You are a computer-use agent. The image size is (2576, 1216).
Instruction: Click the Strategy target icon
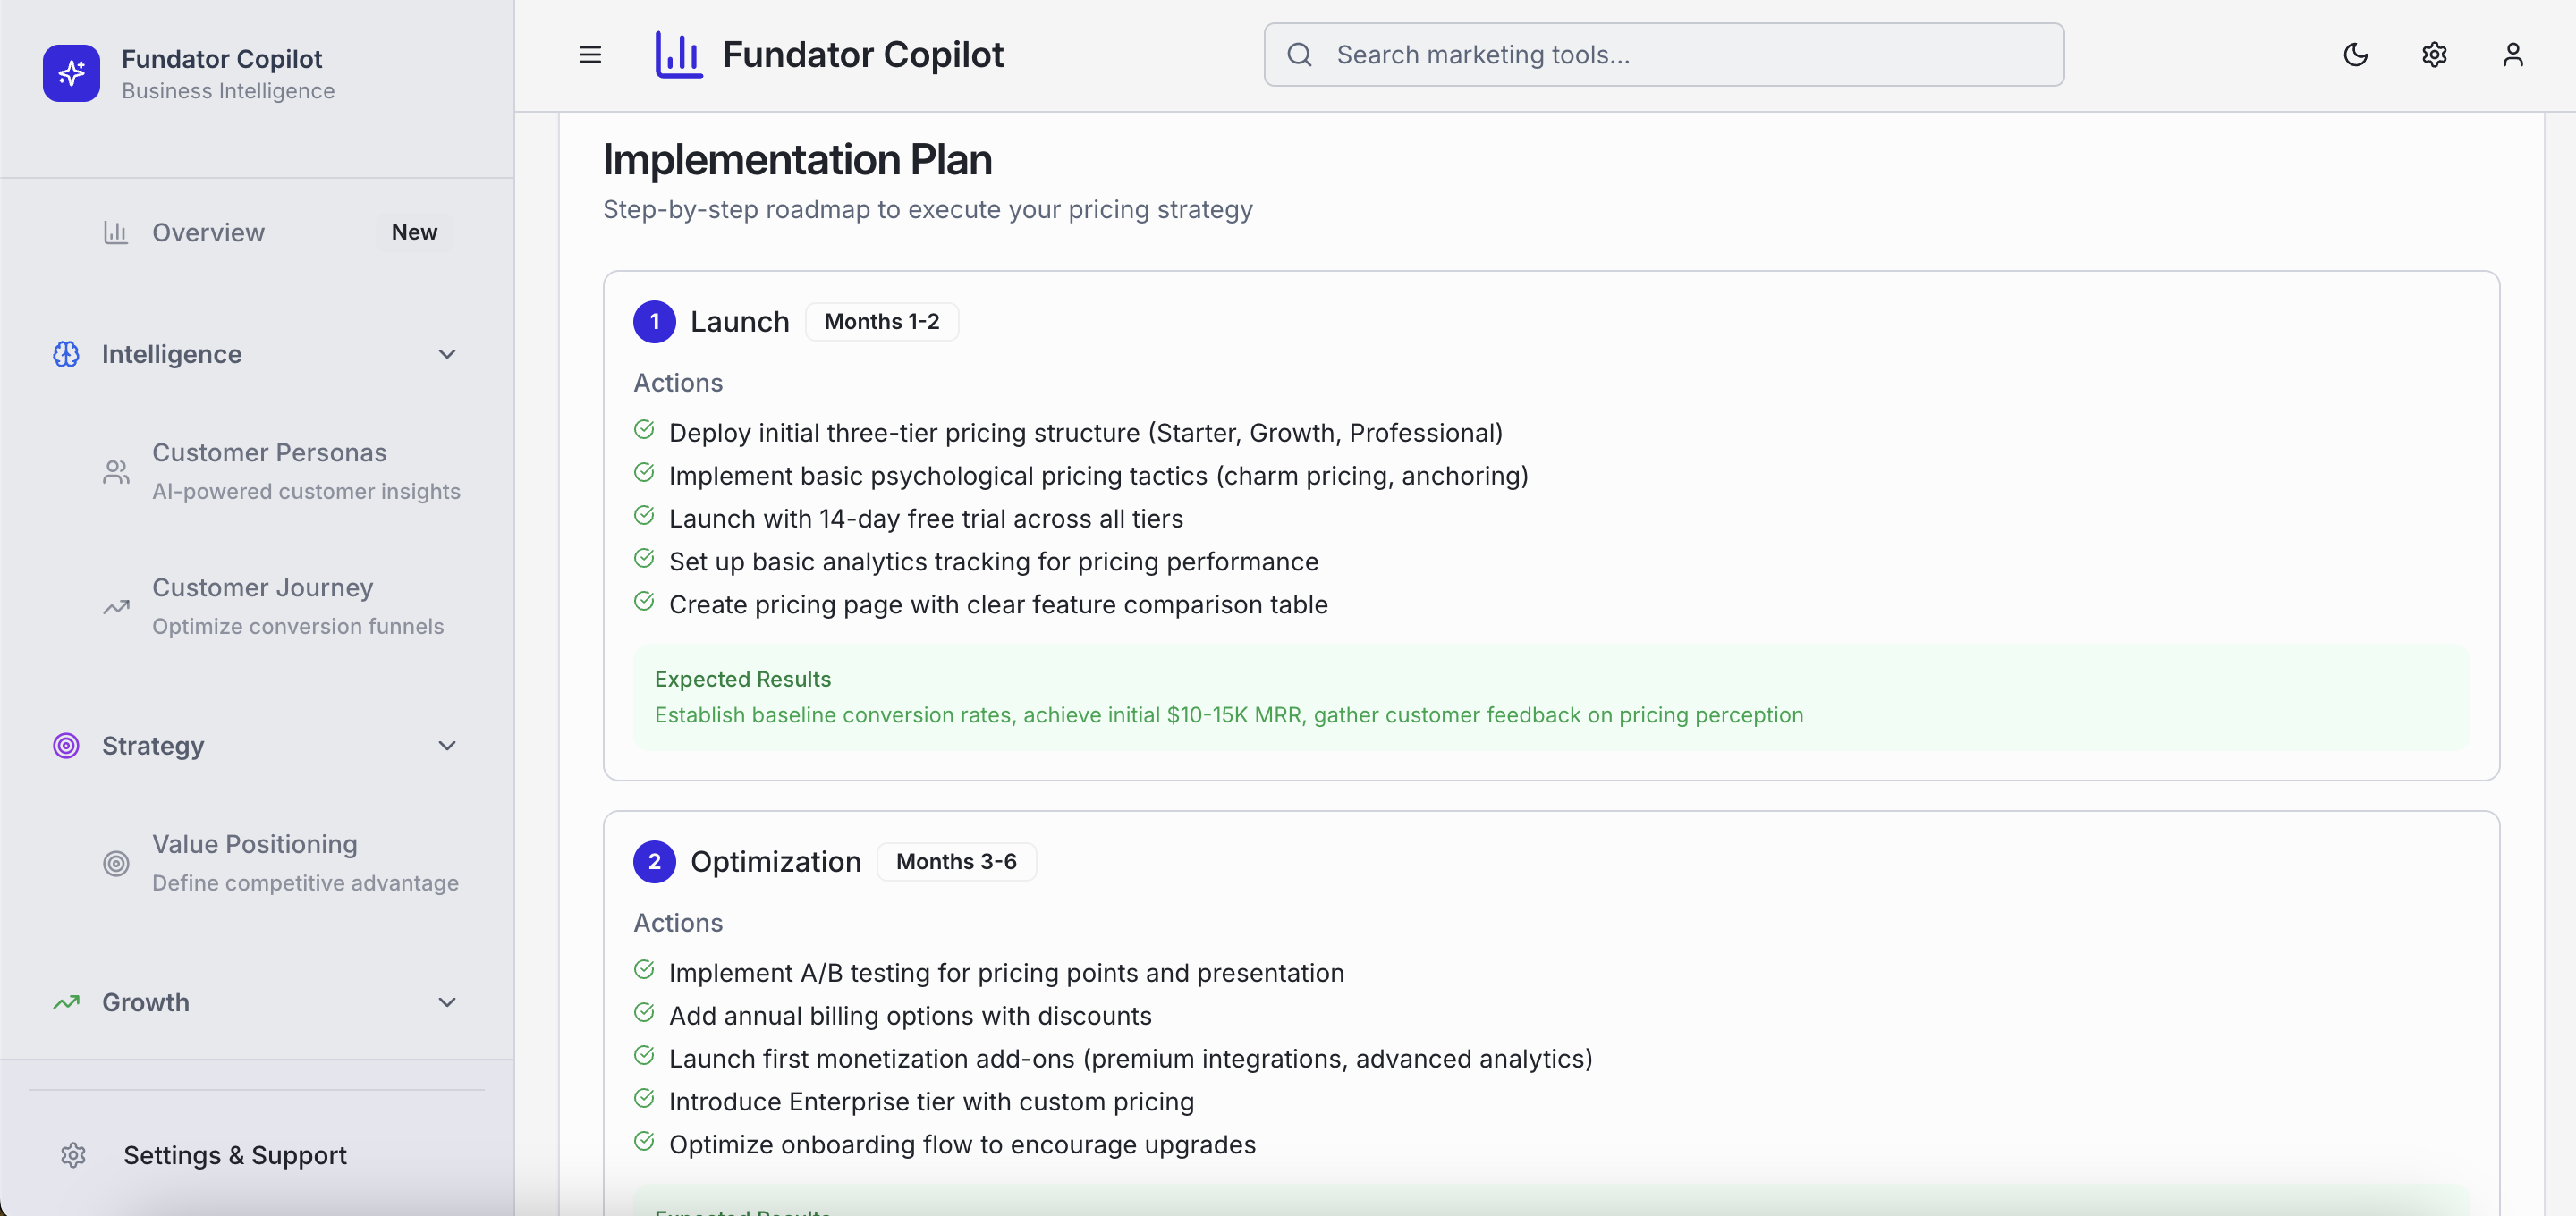[x=66, y=746]
